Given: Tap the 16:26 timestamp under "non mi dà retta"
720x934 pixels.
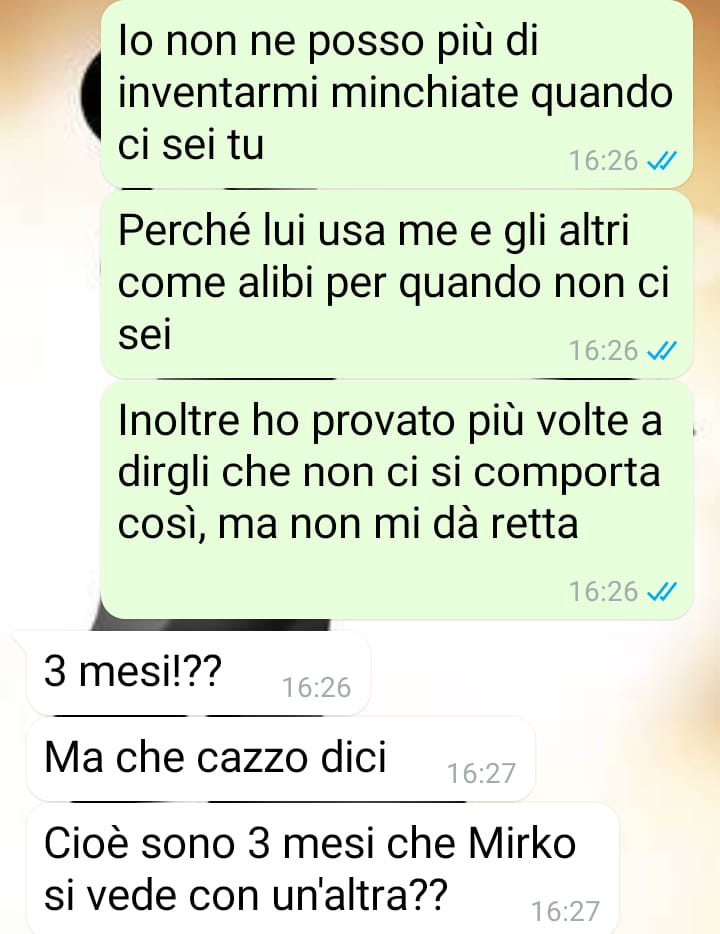Looking at the screenshot, I should point(603,591).
